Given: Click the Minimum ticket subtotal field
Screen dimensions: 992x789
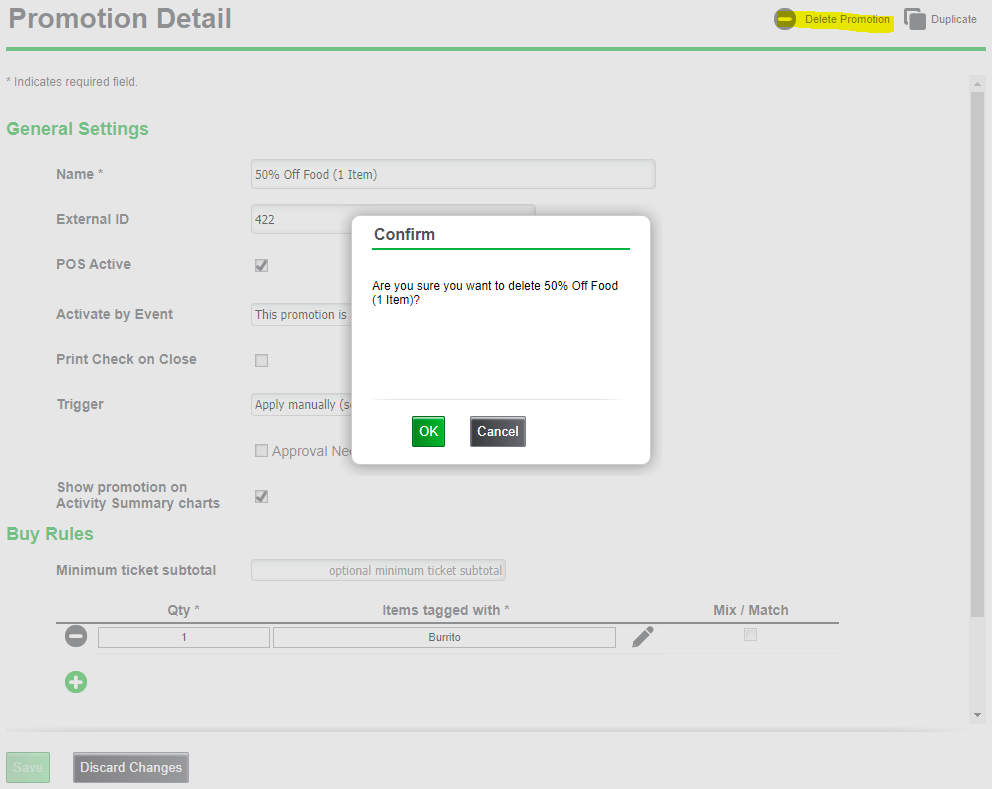Looking at the screenshot, I should point(378,570).
